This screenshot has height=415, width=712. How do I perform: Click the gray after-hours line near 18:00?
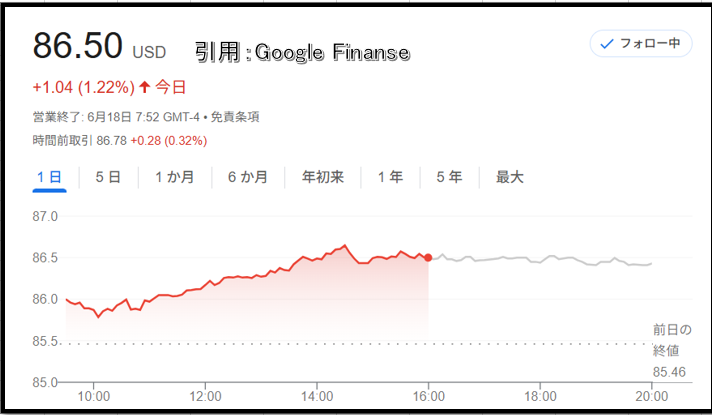click(540, 262)
